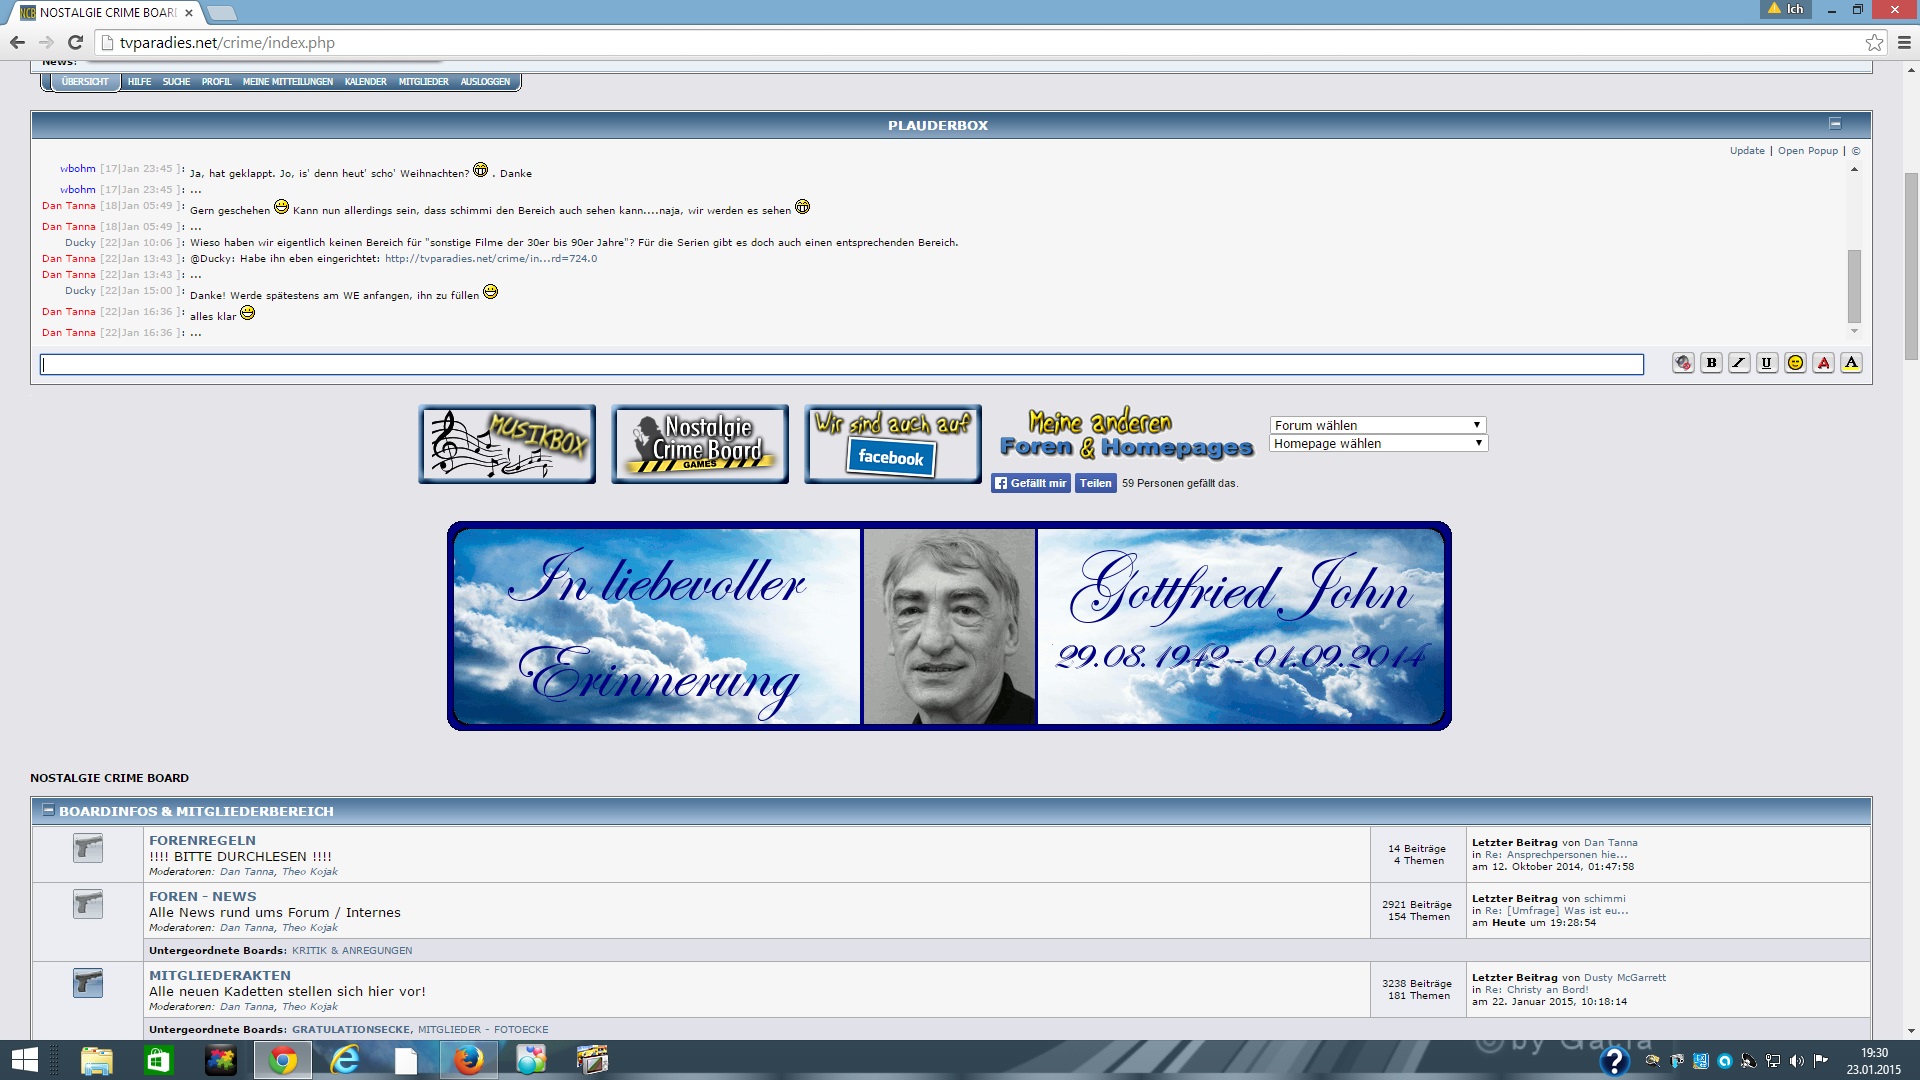This screenshot has width=1920, height=1080.
Task: Click the browser forward arrow
Action: coord(46,42)
